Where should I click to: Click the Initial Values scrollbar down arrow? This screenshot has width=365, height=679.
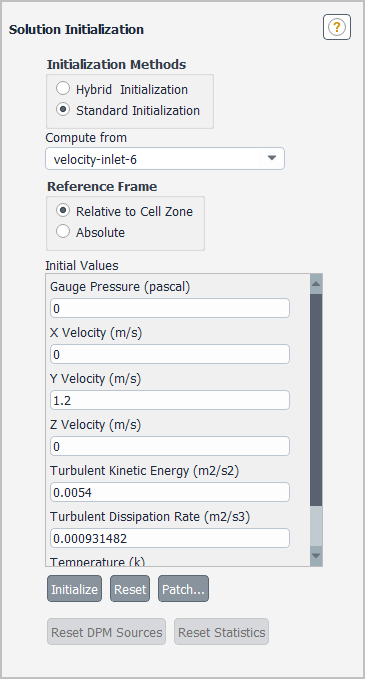(316, 556)
